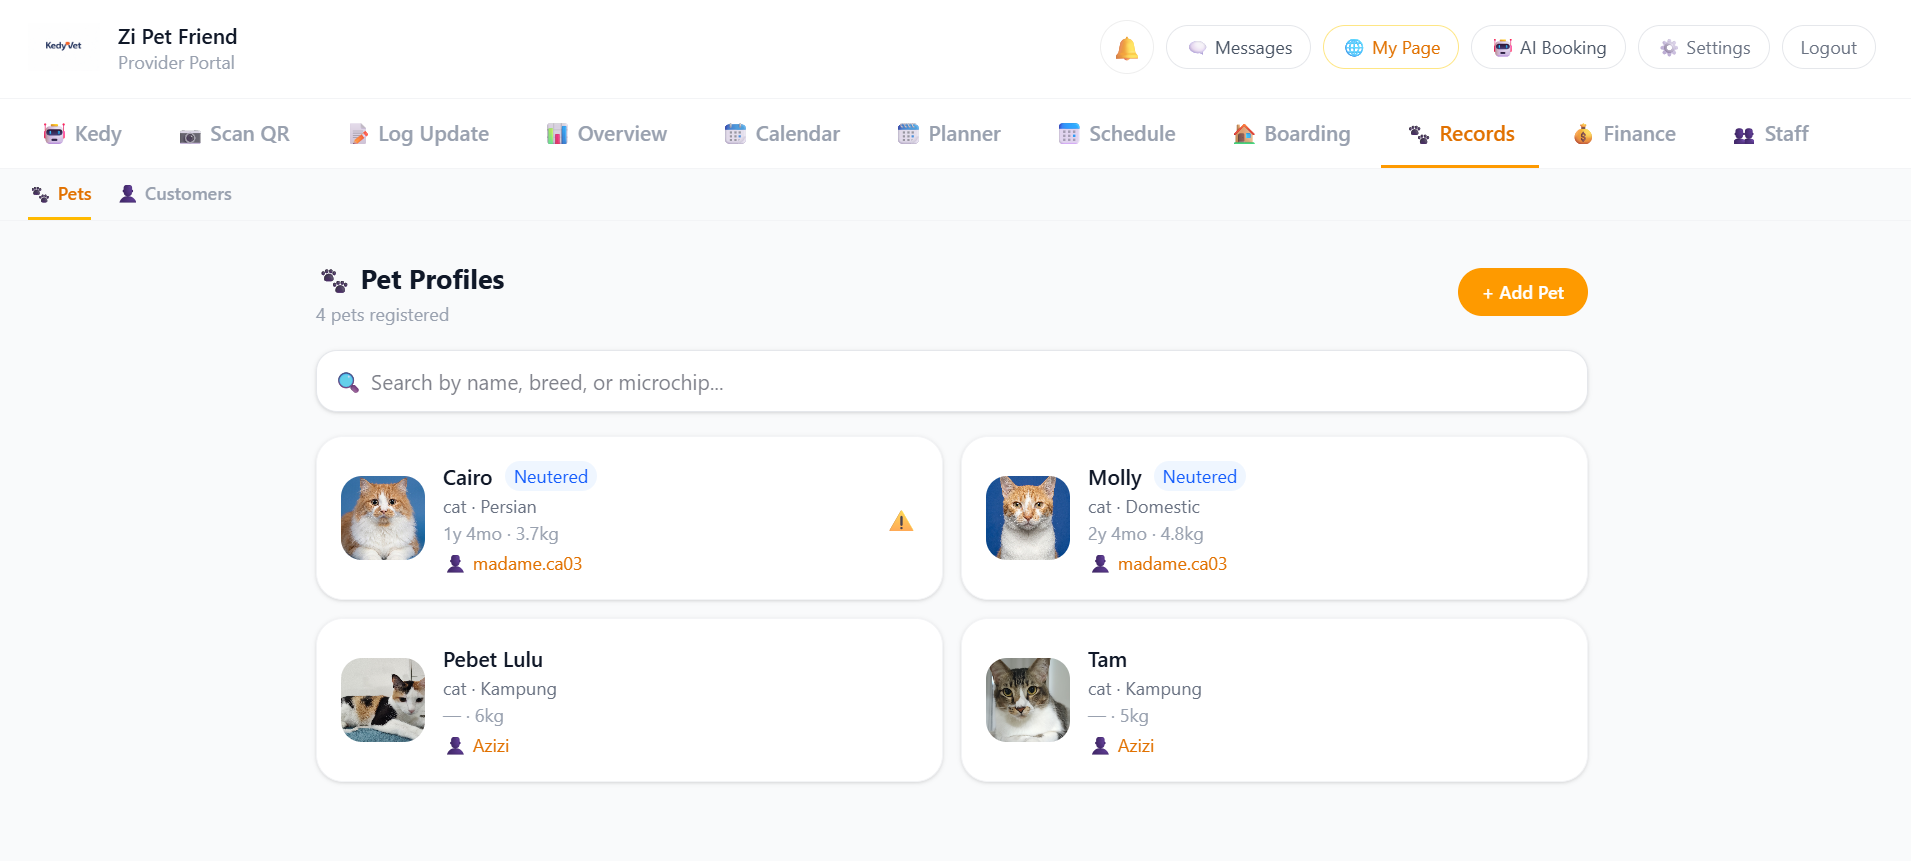
Task: Click owner icon next to Cairo's madame.ca03
Action: click(455, 564)
